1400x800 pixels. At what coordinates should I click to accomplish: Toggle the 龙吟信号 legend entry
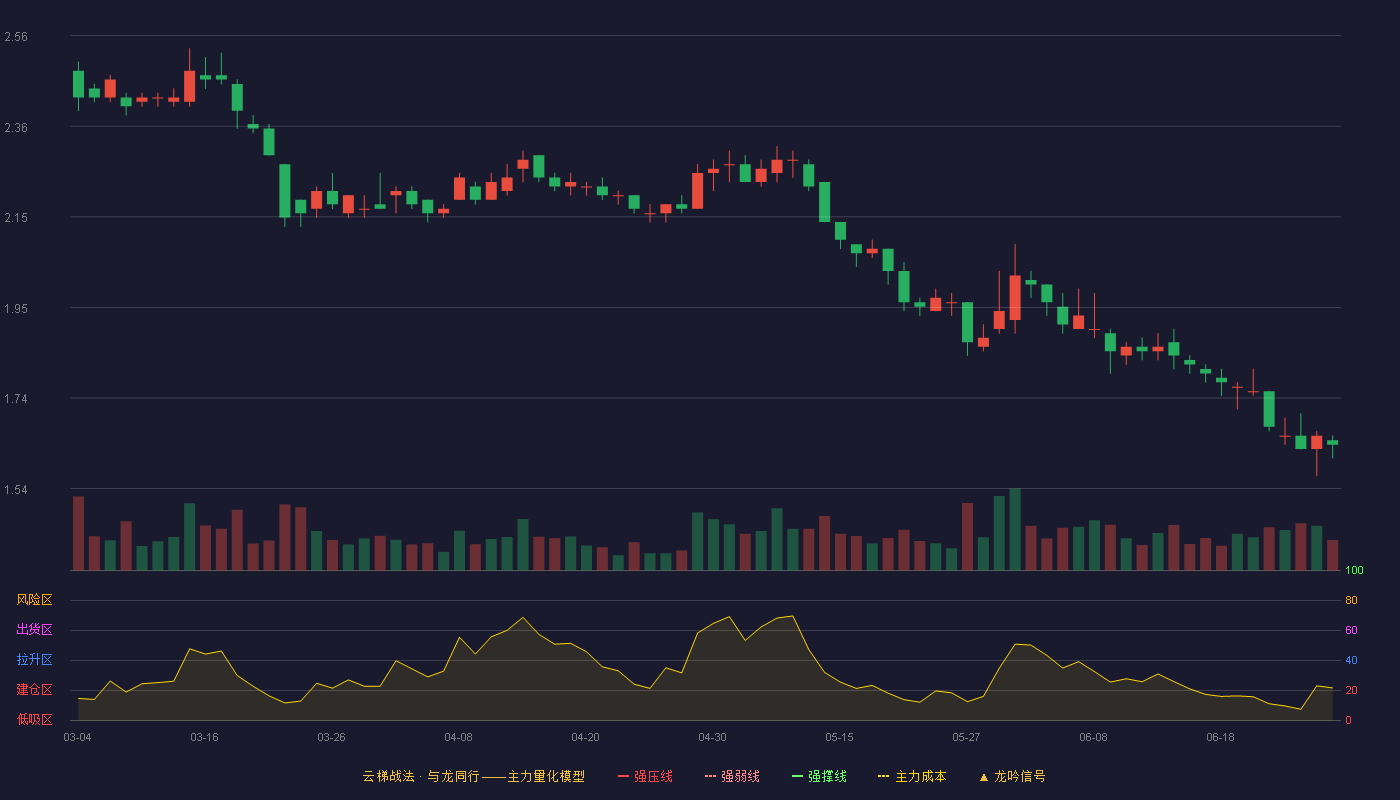click(1012, 776)
